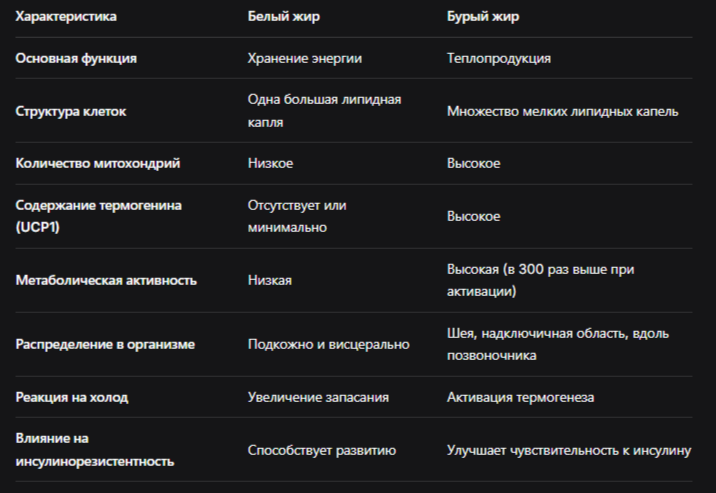Click the "Отсутствует или минимально" cell
The image size is (716, 493).
[296, 216]
